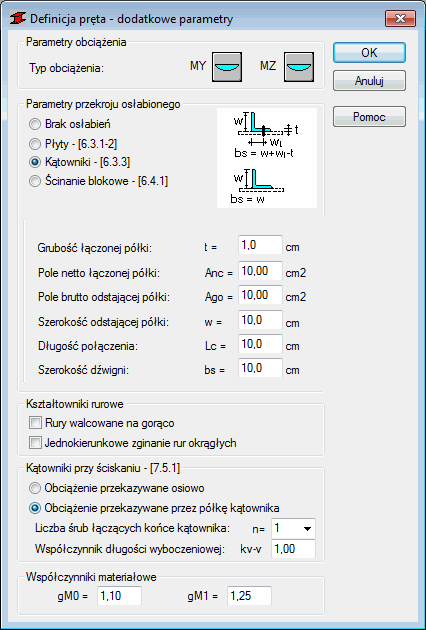Select Obciążenie przekazywane osiowo option
The height and width of the screenshot is (630, 426).
tap(117, 488)
